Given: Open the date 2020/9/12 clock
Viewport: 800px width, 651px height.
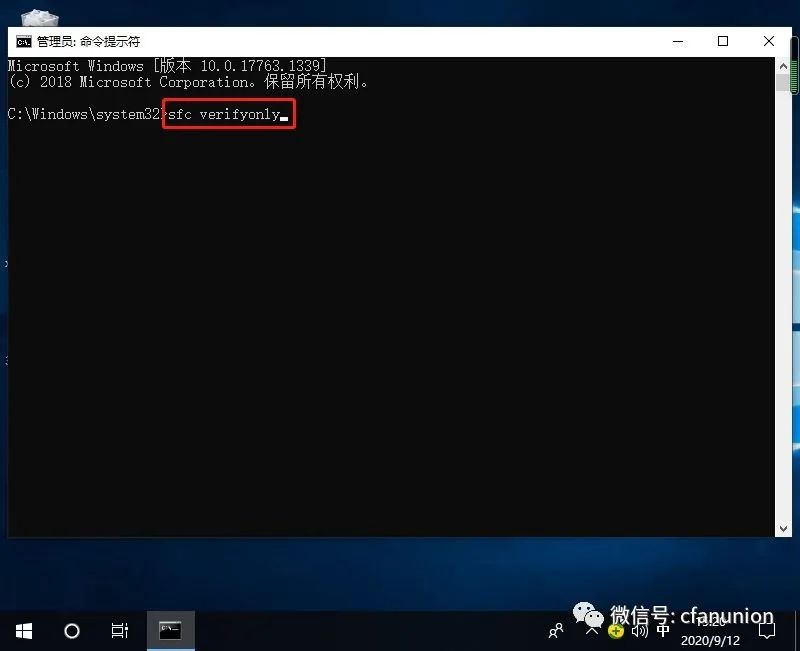Looking at the screenshot, I should (x=710, y=640).
